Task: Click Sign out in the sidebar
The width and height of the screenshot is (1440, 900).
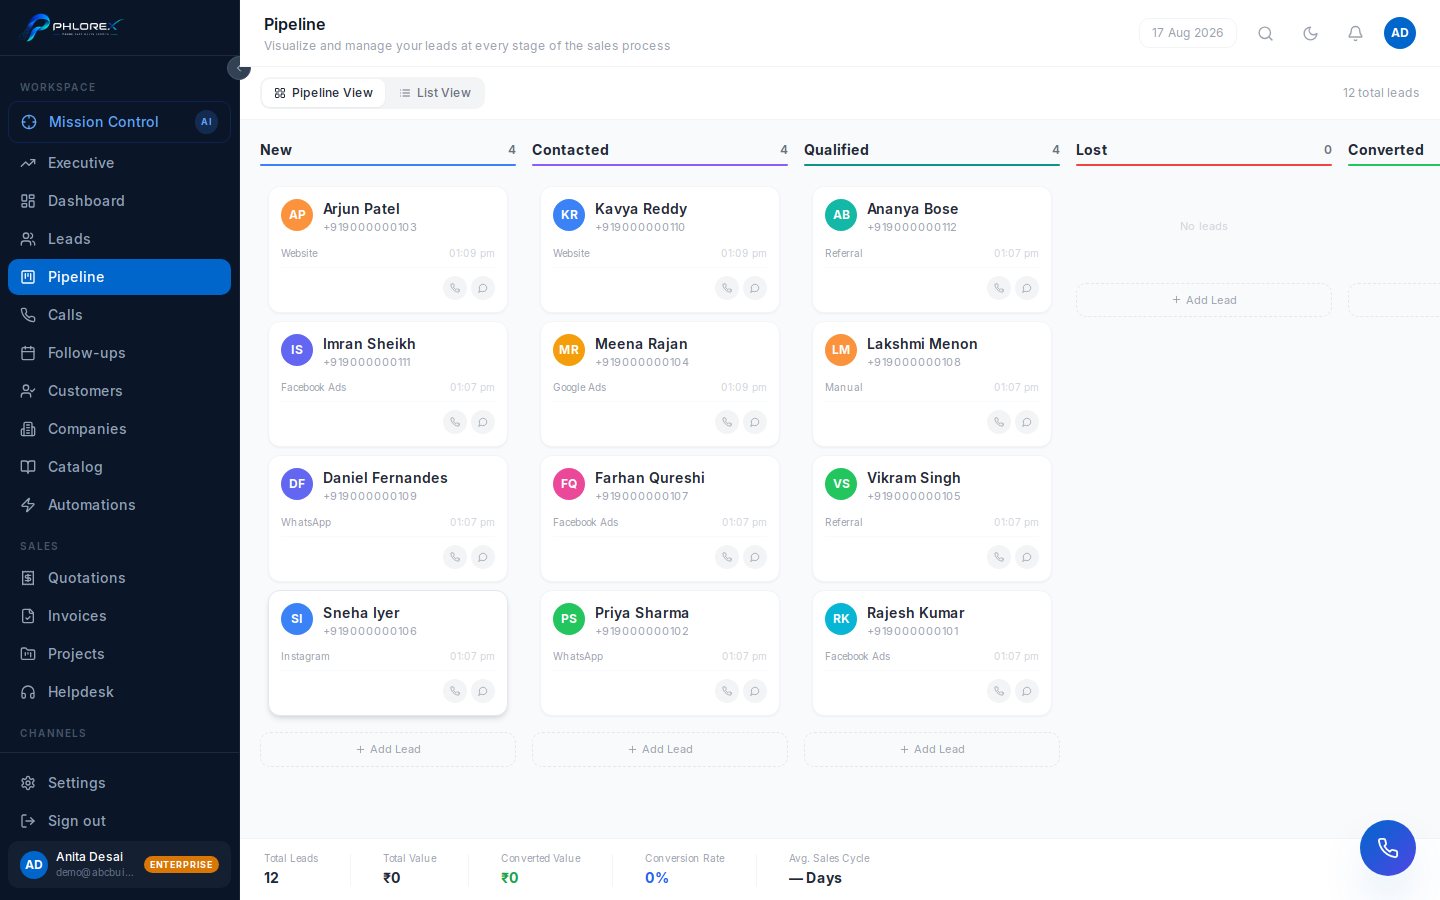Action: [119, 821]
